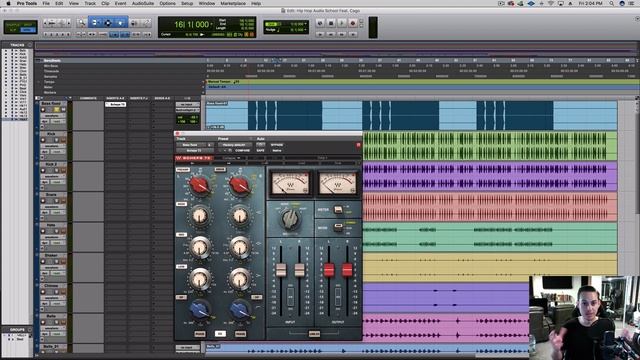Select the Grabber tool in the toolbar
Image resolution: width=640 pixels, height=360 pixels.
coord(121,23)
